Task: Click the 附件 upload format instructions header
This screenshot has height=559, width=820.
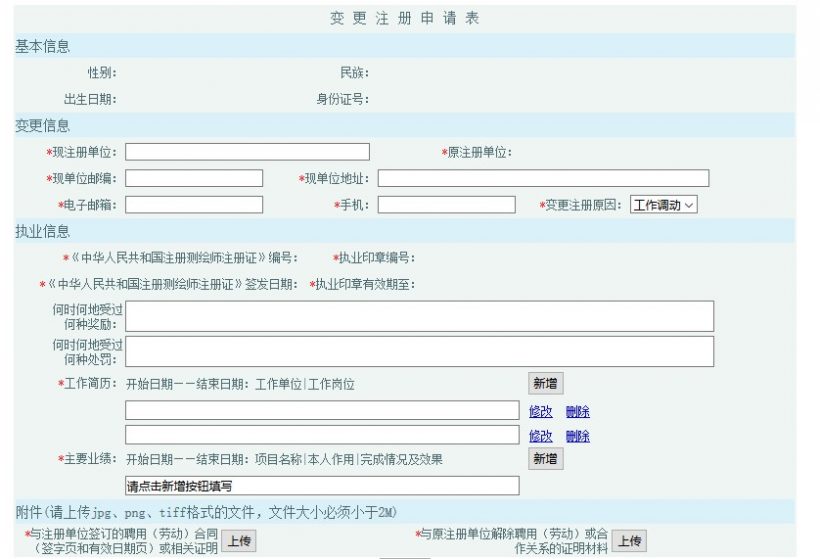Action: pyautogui.click(x=206, y=512)
